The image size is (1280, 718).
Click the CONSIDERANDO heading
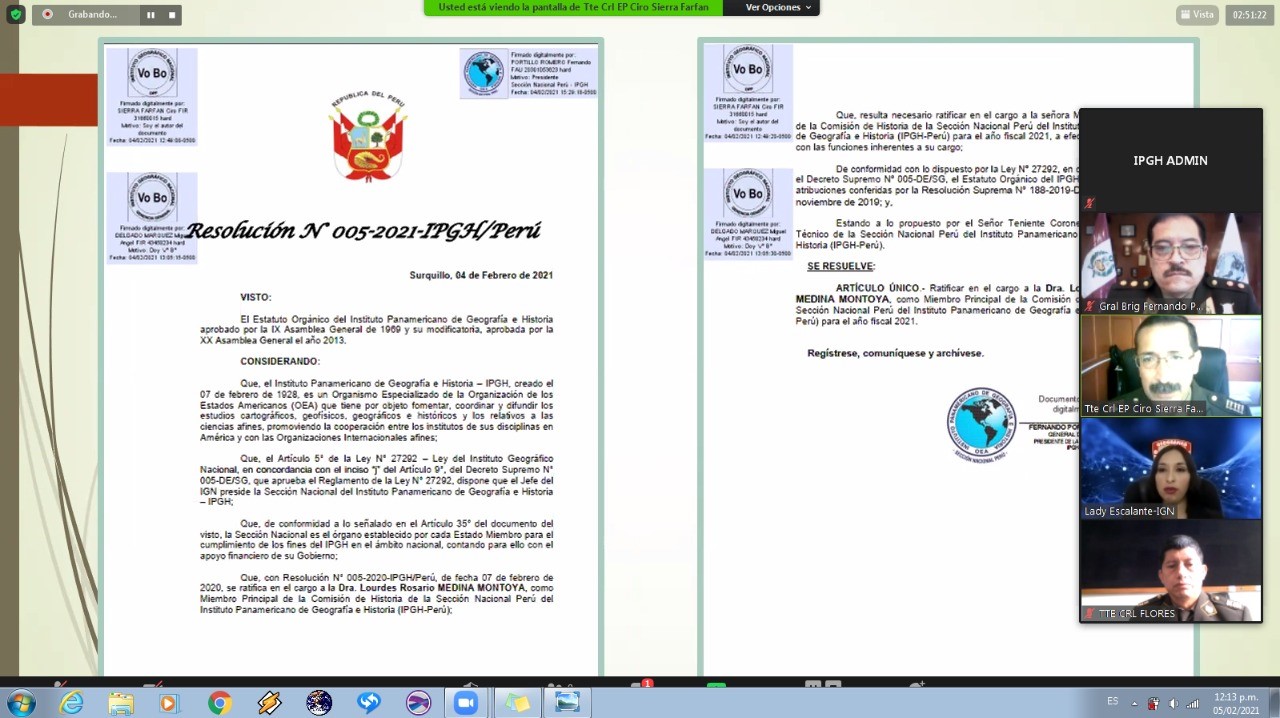click(280, 361)
